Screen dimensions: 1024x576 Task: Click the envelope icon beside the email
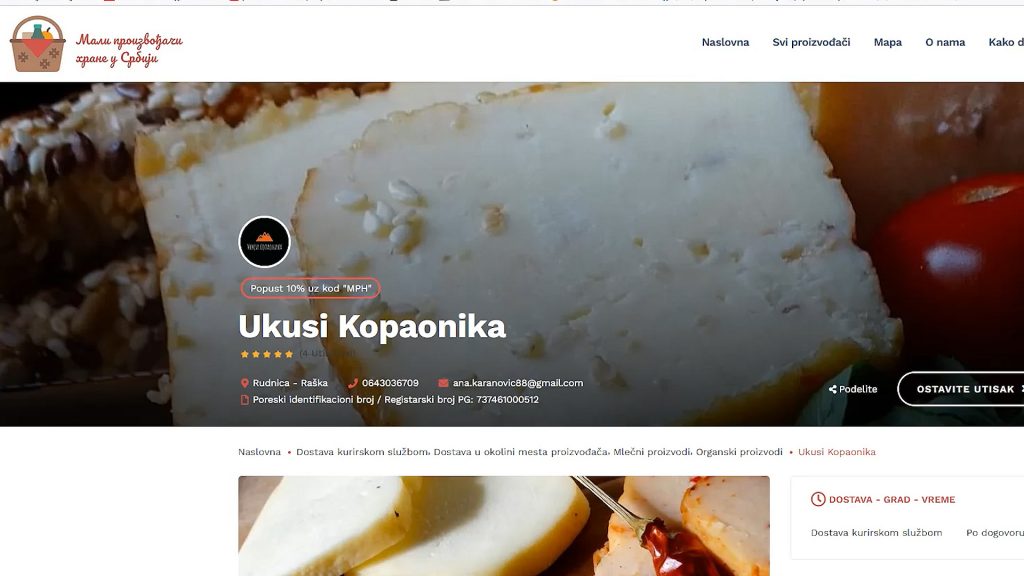click(x=443, y=383)
